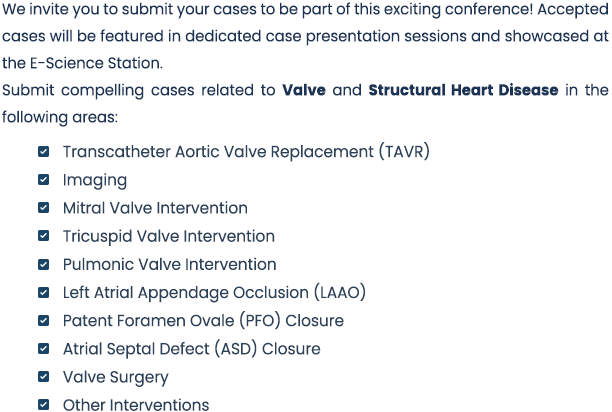Toggle the Tricuspid Valve Intervention checkbox
The height and width of the screenshot is (412, 612).
pos(43,236)
